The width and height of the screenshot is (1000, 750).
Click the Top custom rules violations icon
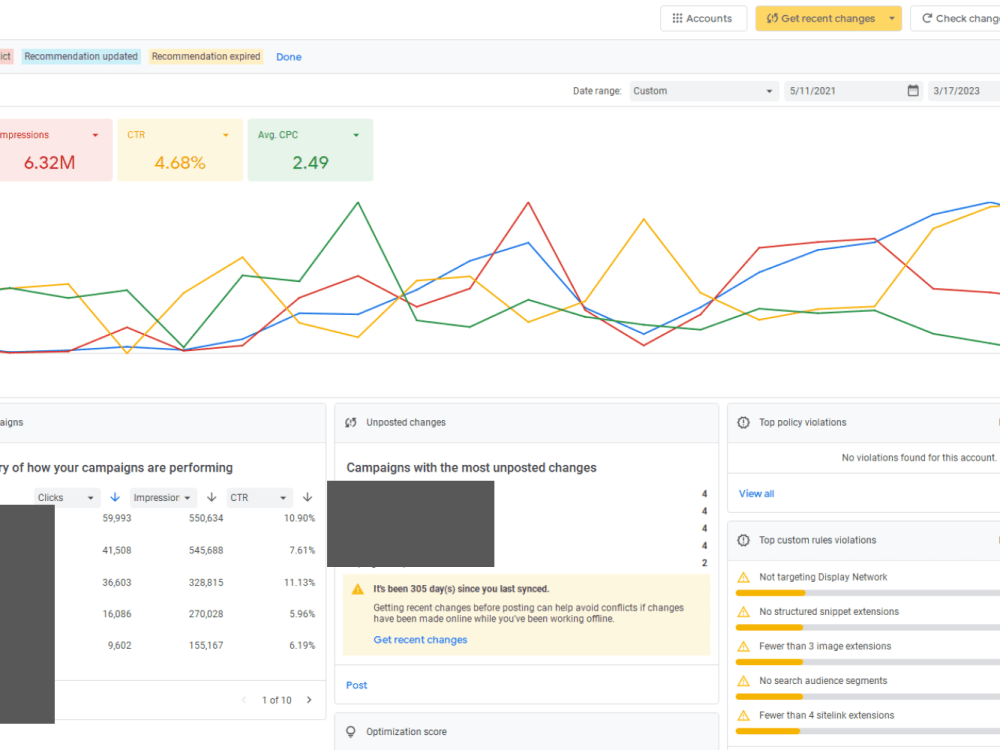pyautogui.click(x=744, y=540)
